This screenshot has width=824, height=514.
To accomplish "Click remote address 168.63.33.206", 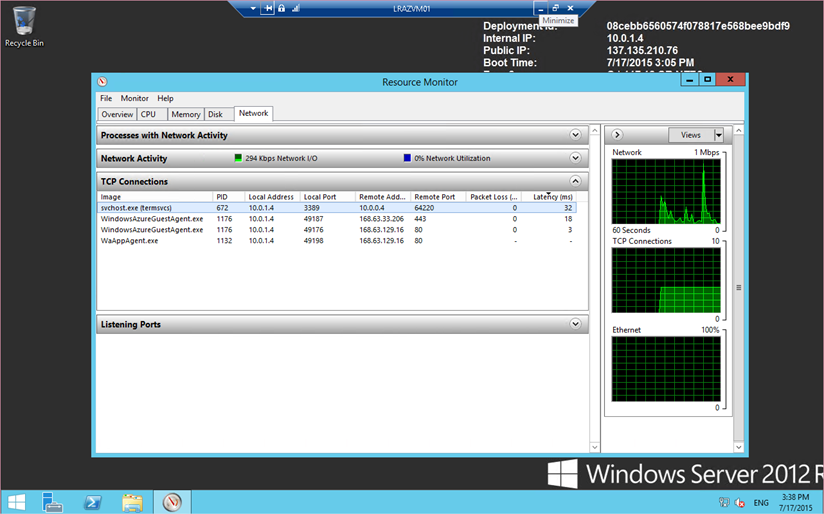I will pyautogui.click(x=382, y=219).
